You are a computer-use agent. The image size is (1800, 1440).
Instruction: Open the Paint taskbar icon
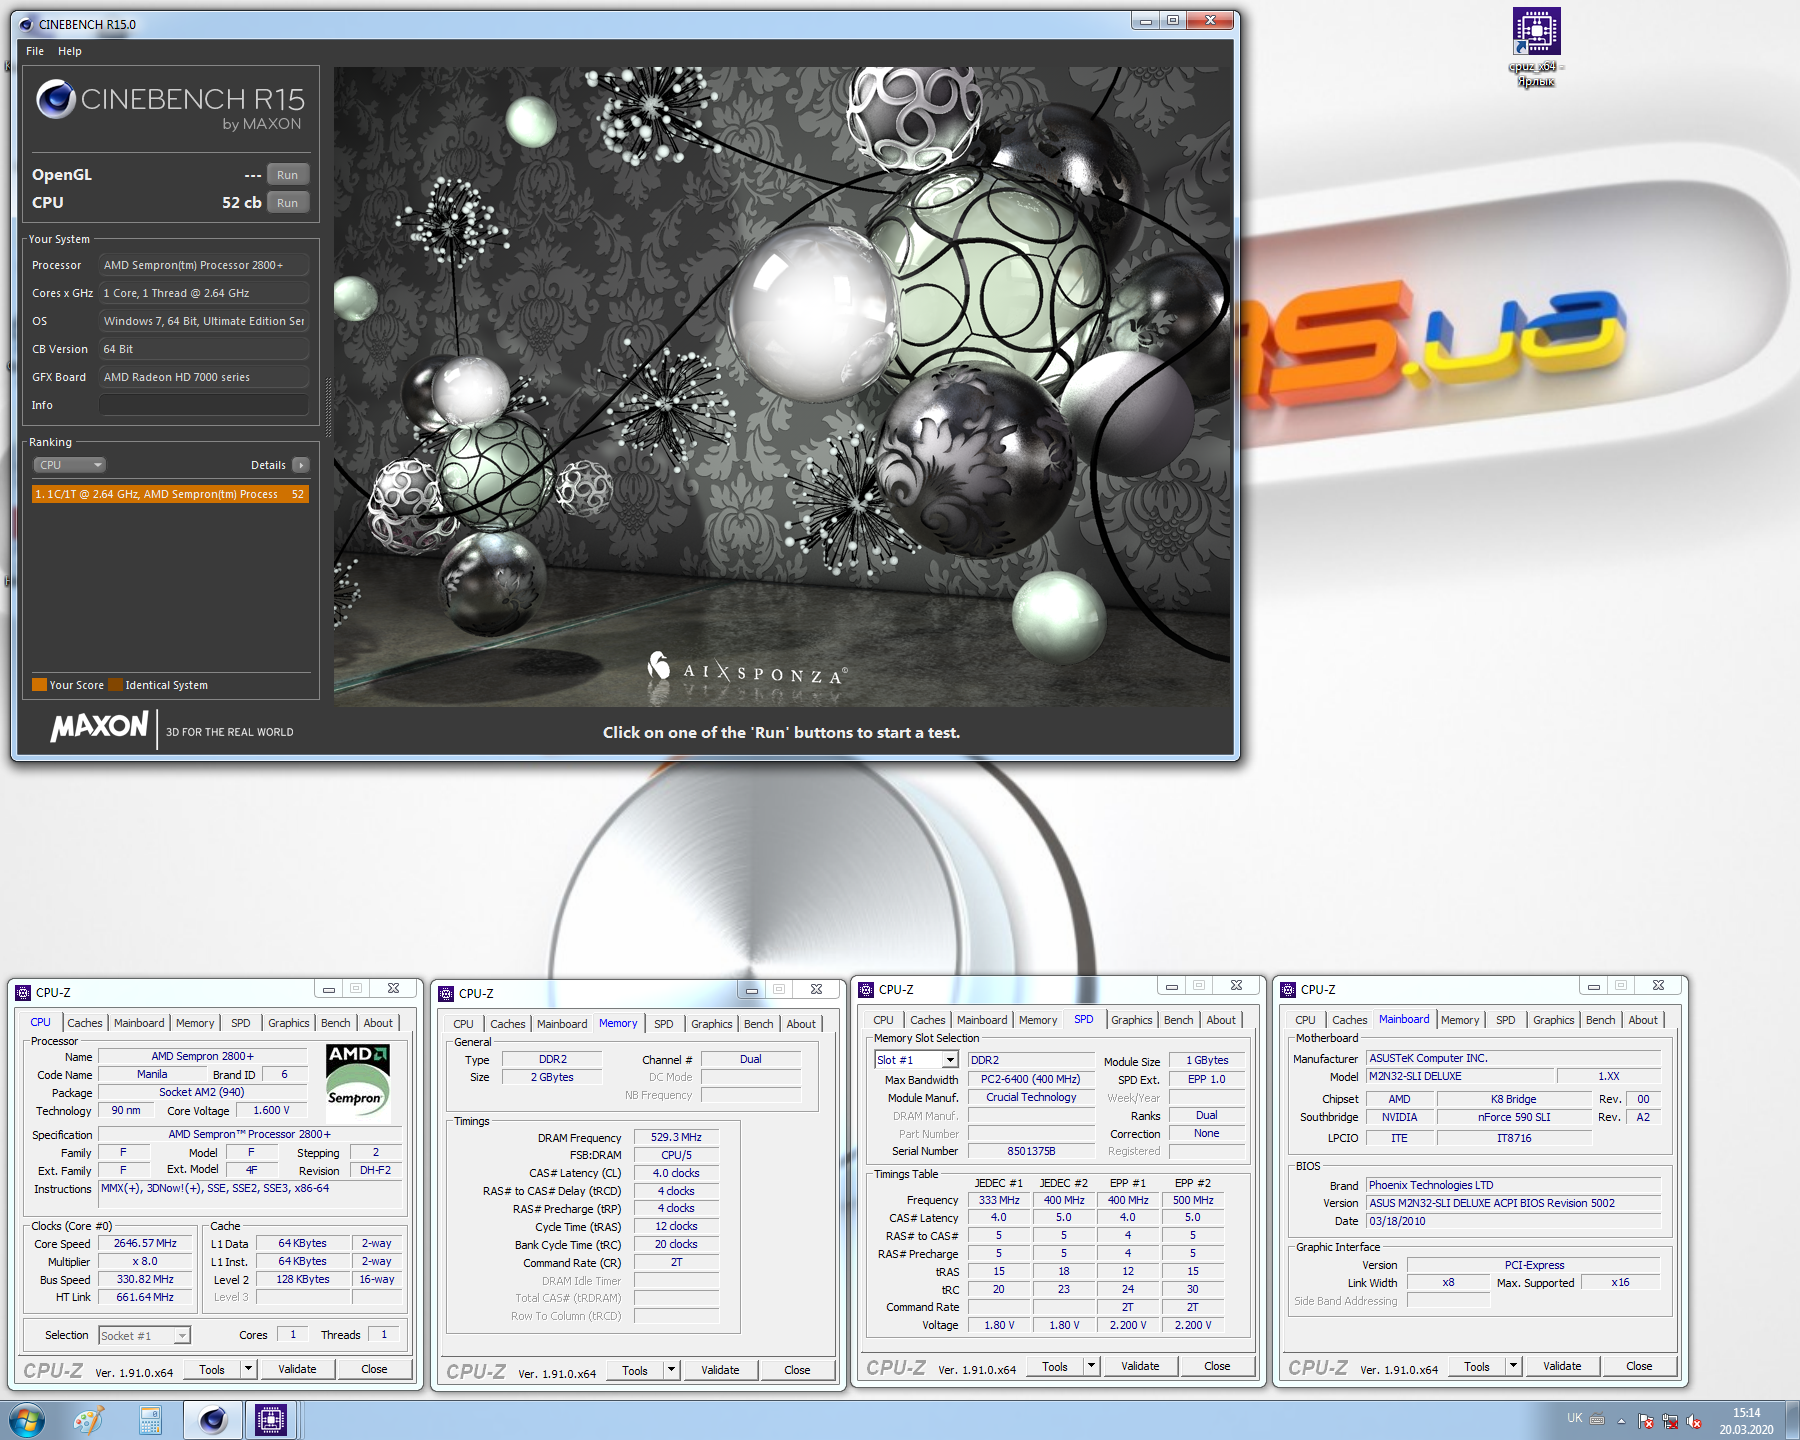point(89,1420)
